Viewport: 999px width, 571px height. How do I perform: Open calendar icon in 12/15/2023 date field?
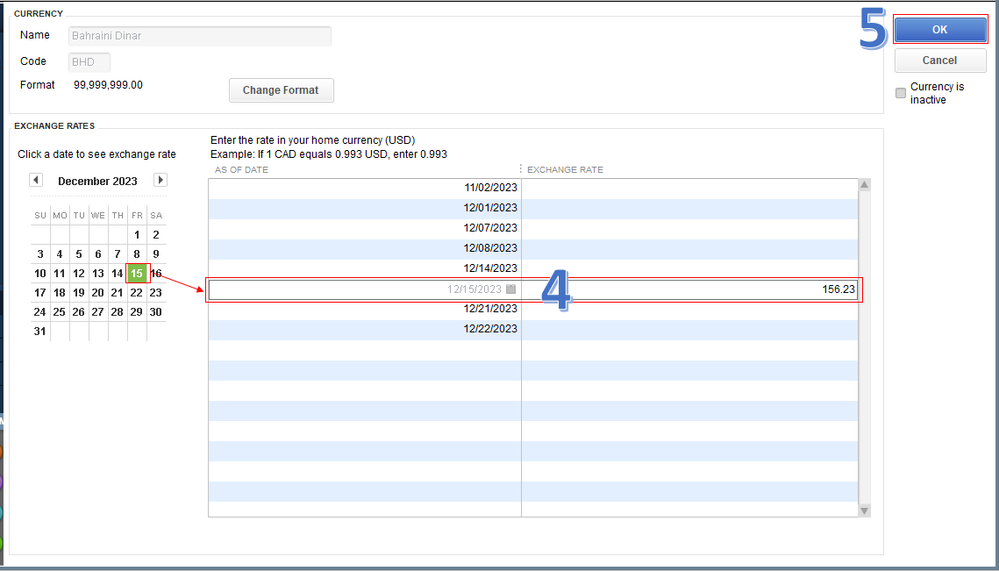point(511,289)
